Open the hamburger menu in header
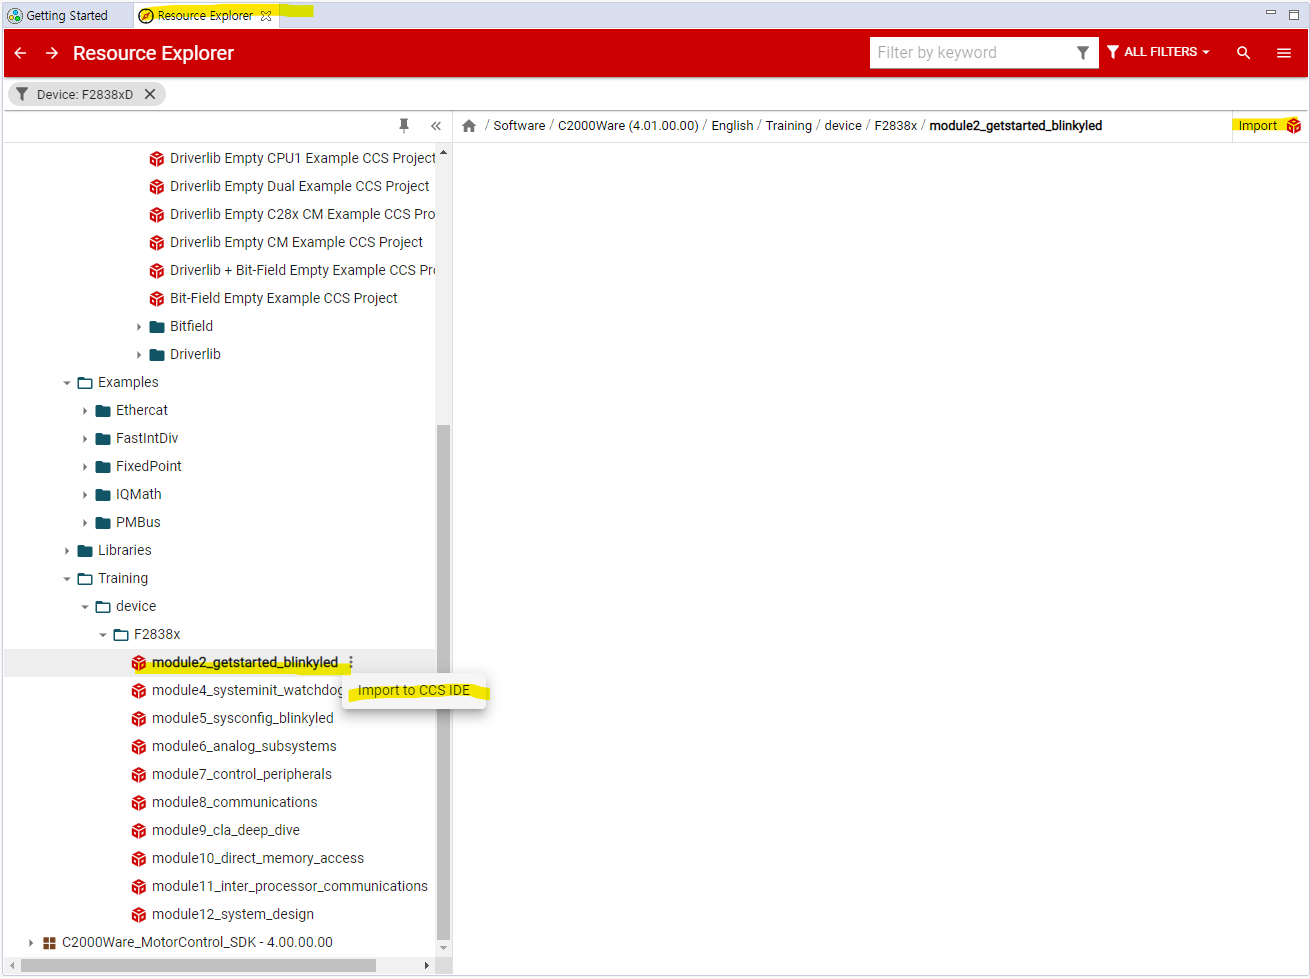Screen dimensions: 1310x979 [1284, 53]
